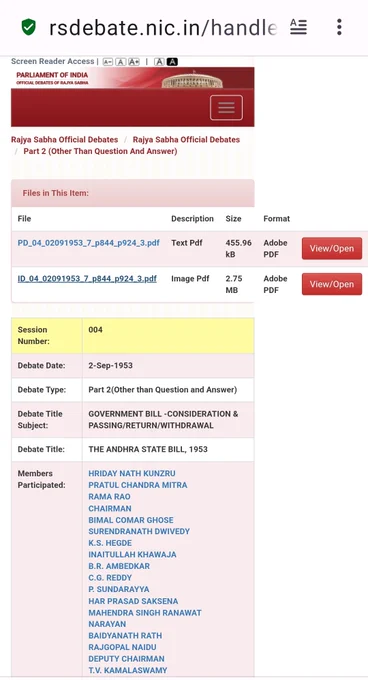This screenshot has width=368, height=680.
Task: Open Screen Reader Access link
Action: point(52,62)
